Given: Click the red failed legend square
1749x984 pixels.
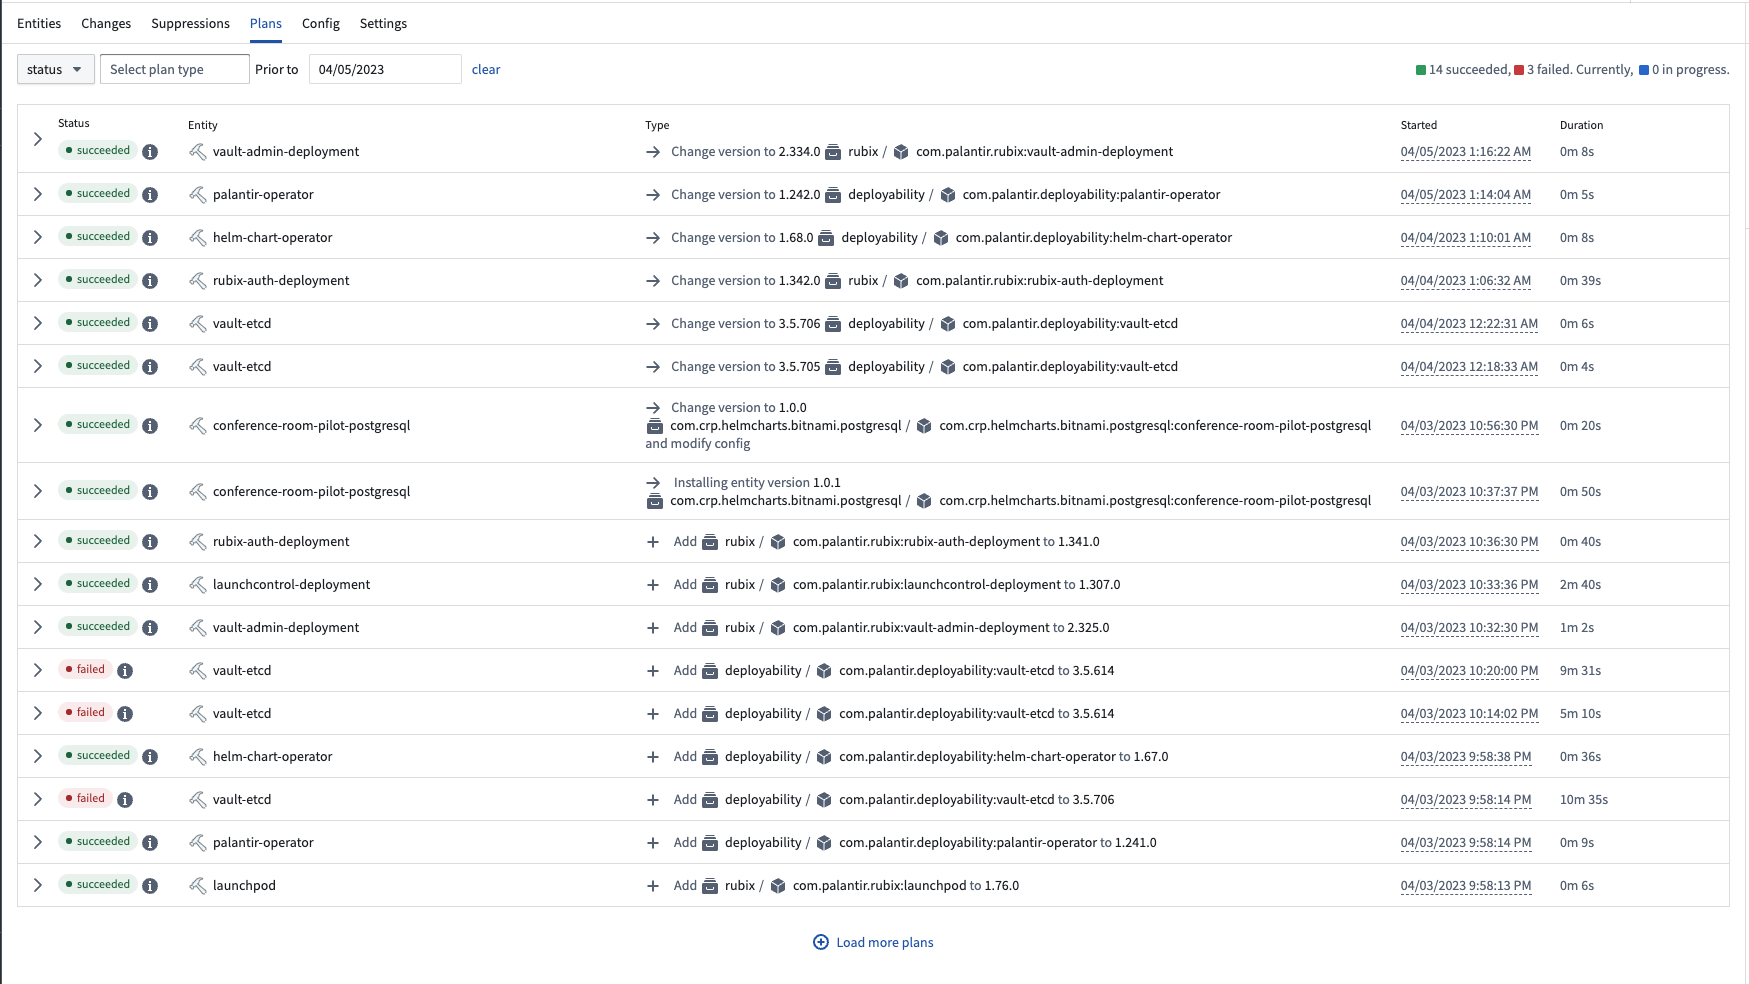Looking at the screenshot, I should coord(1519,70).
